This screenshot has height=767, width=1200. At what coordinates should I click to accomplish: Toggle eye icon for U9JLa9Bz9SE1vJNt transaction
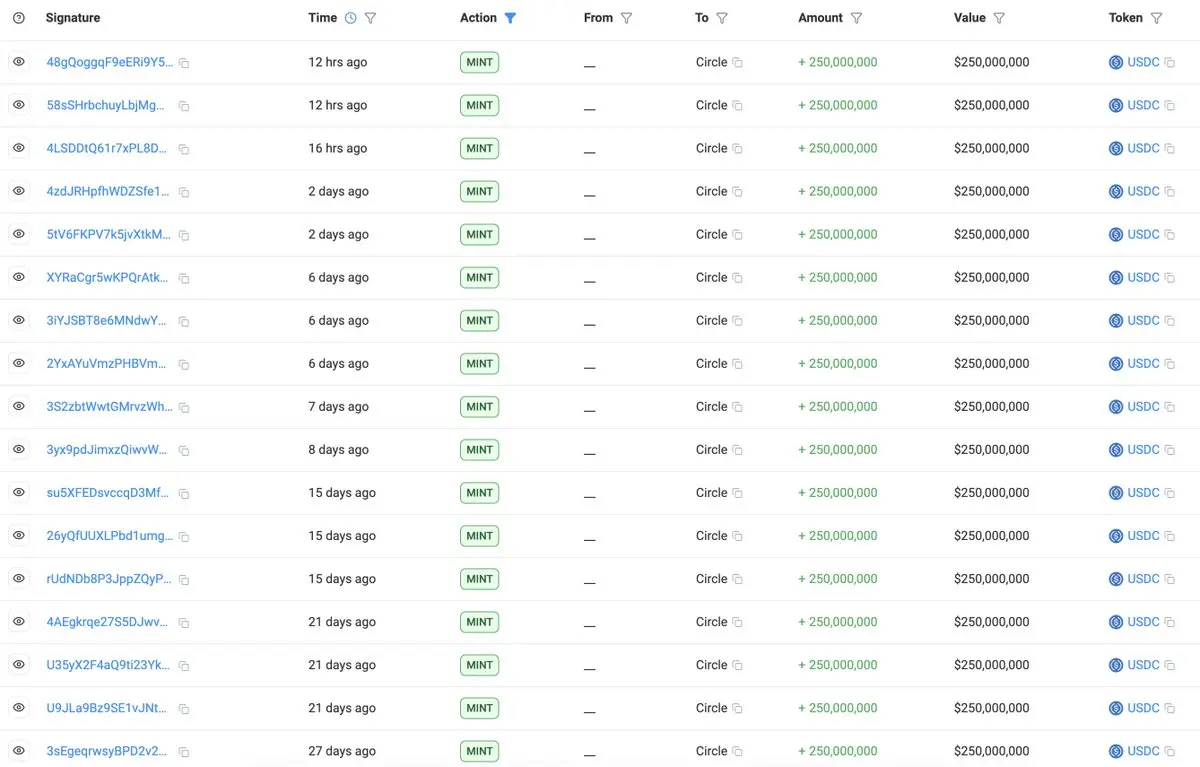18,707
